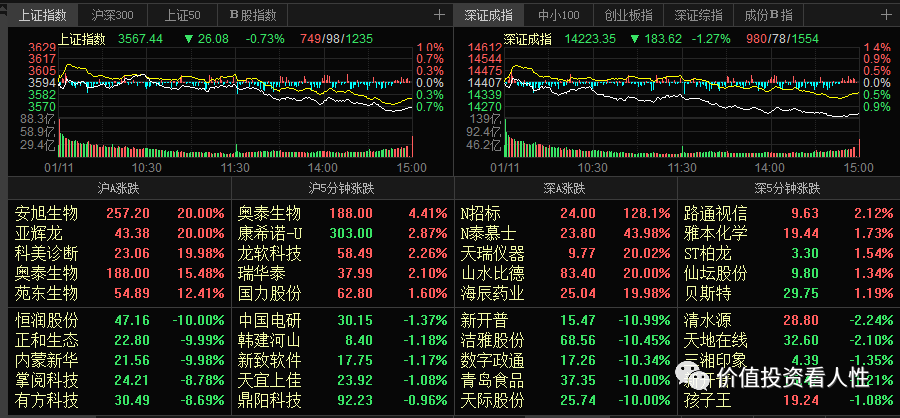Select the 成份B指 tab
900x418 pixels.
point(769,15)
